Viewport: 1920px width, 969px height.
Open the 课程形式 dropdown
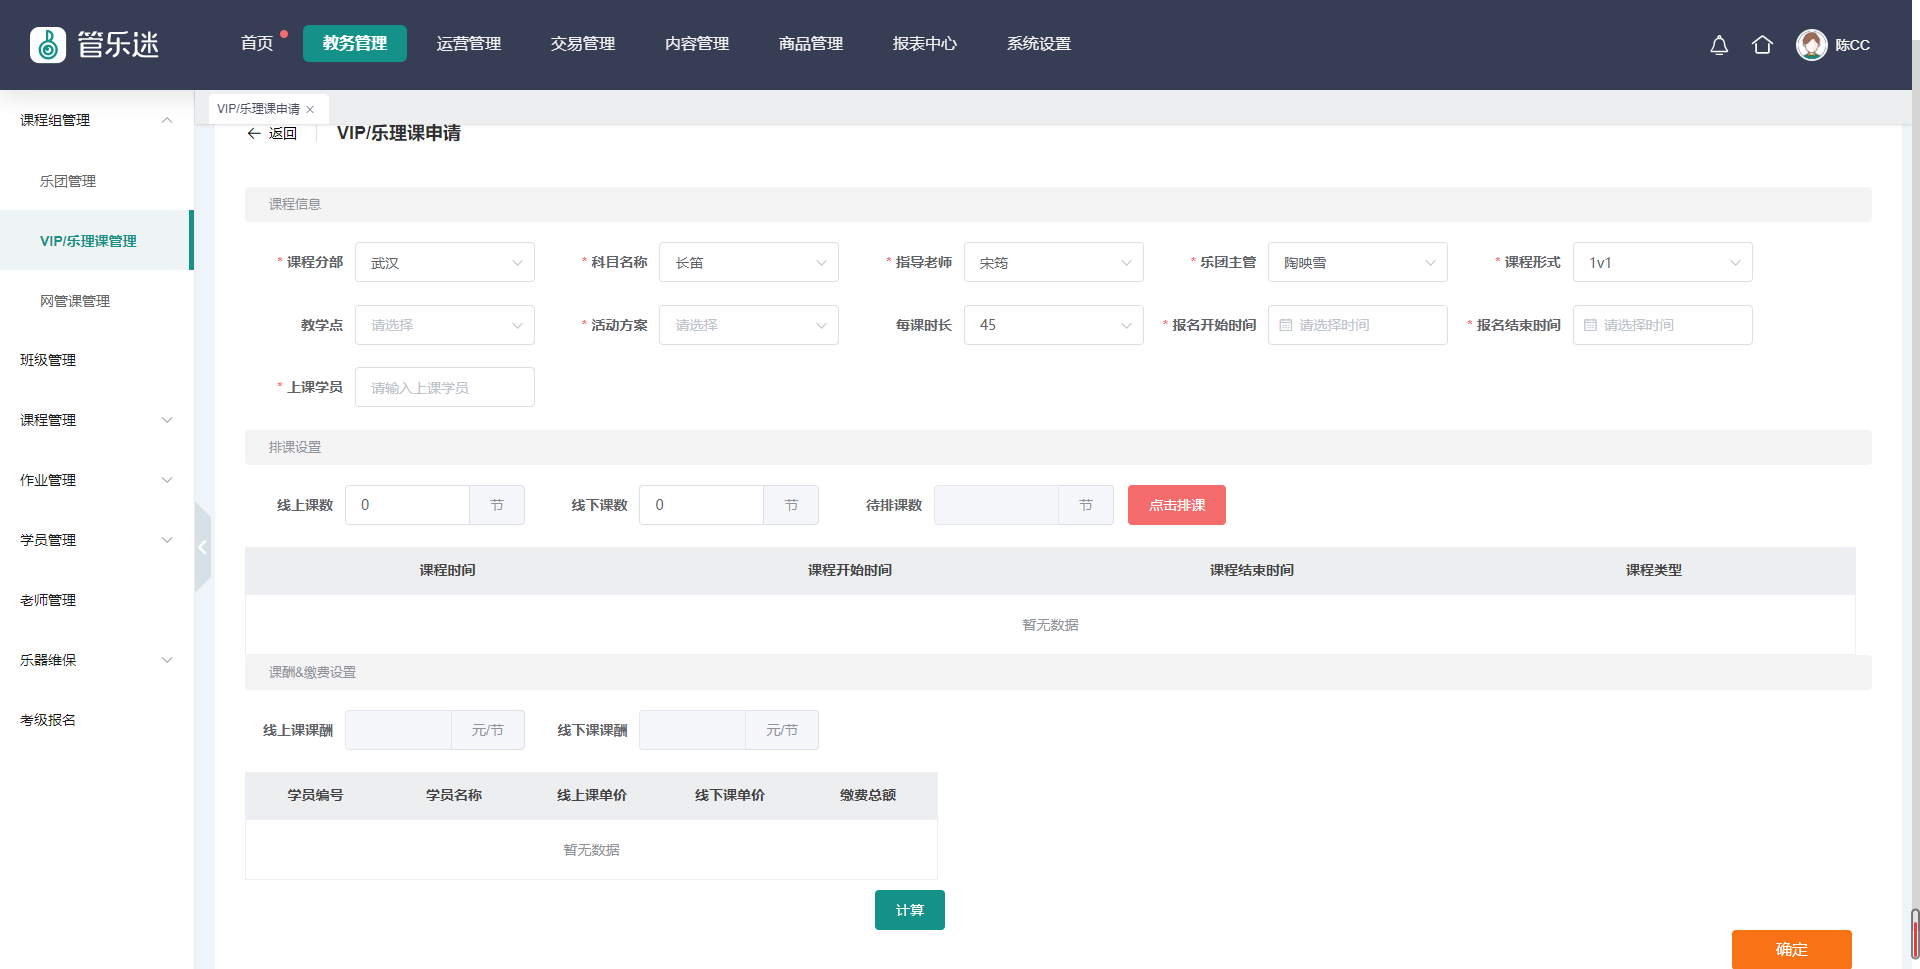(1662, 263)
